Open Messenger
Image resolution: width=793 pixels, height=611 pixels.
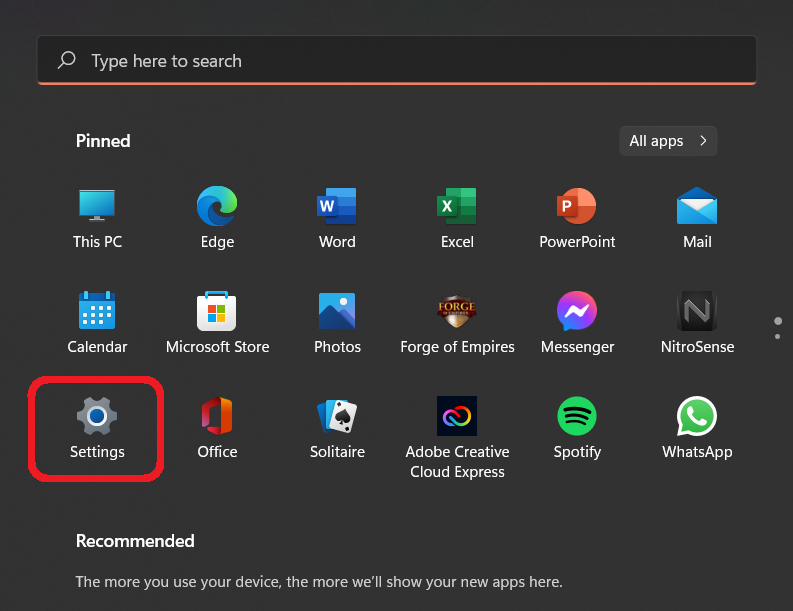[x=577, y=323]
